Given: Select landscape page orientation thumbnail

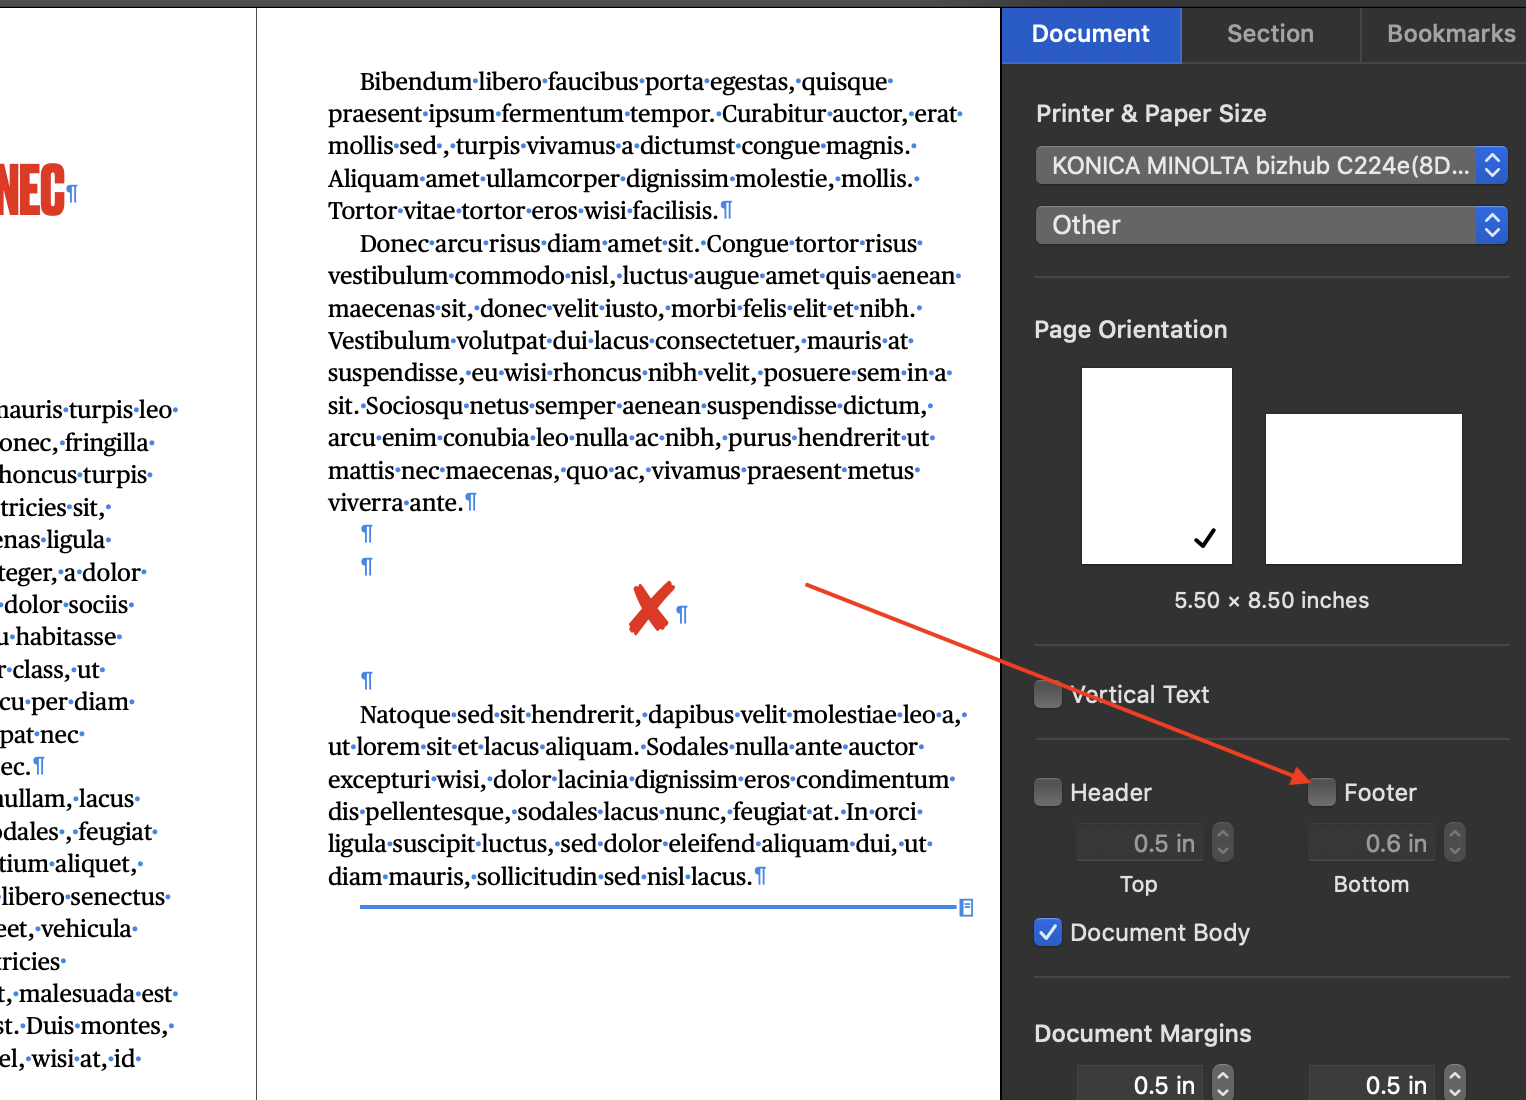Looking at the screenshot, I should pyautogui.click(x=1364, y=489).
